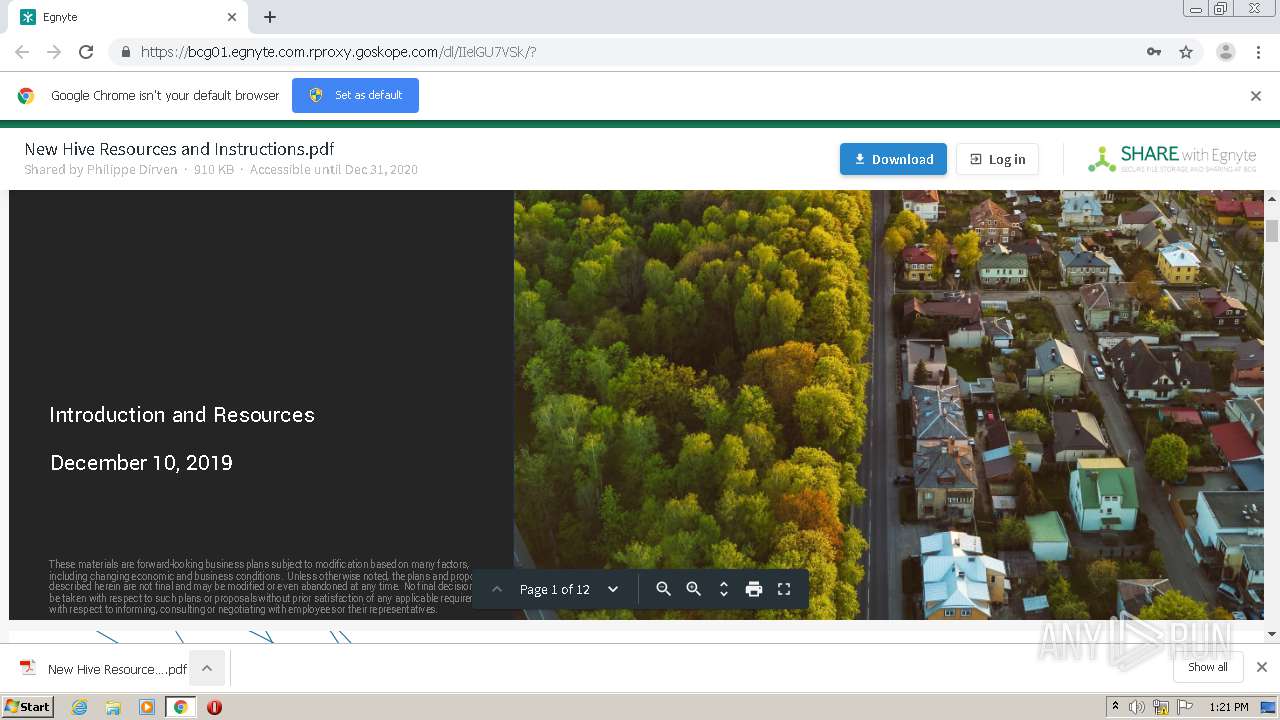Expand the page selector chevron
The width and height of the screenshot is (1280, 720).
coord(613,589)
